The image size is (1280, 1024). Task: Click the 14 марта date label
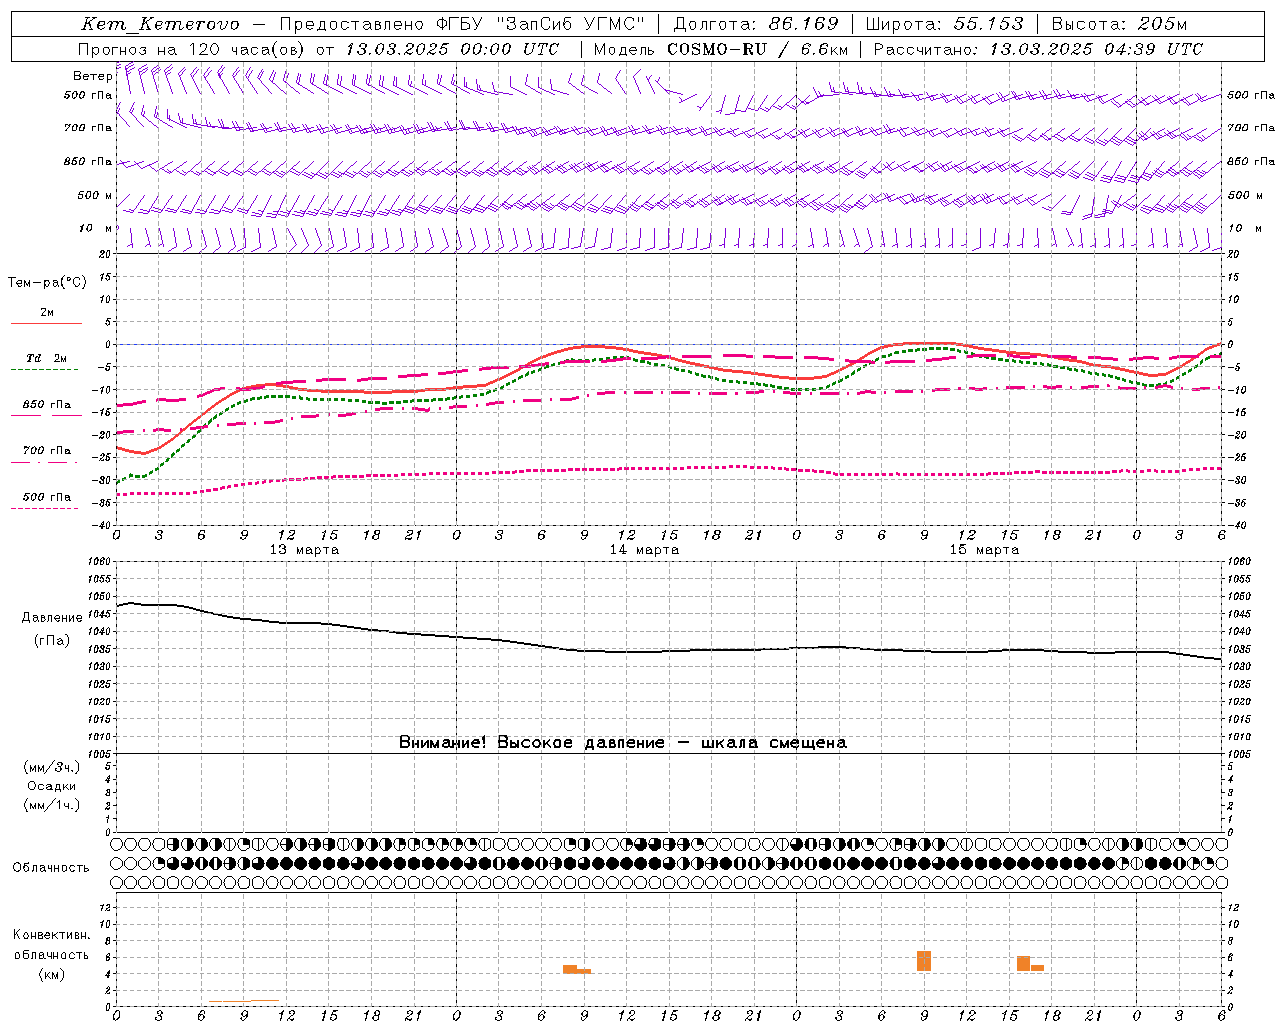tap(644, 550)
